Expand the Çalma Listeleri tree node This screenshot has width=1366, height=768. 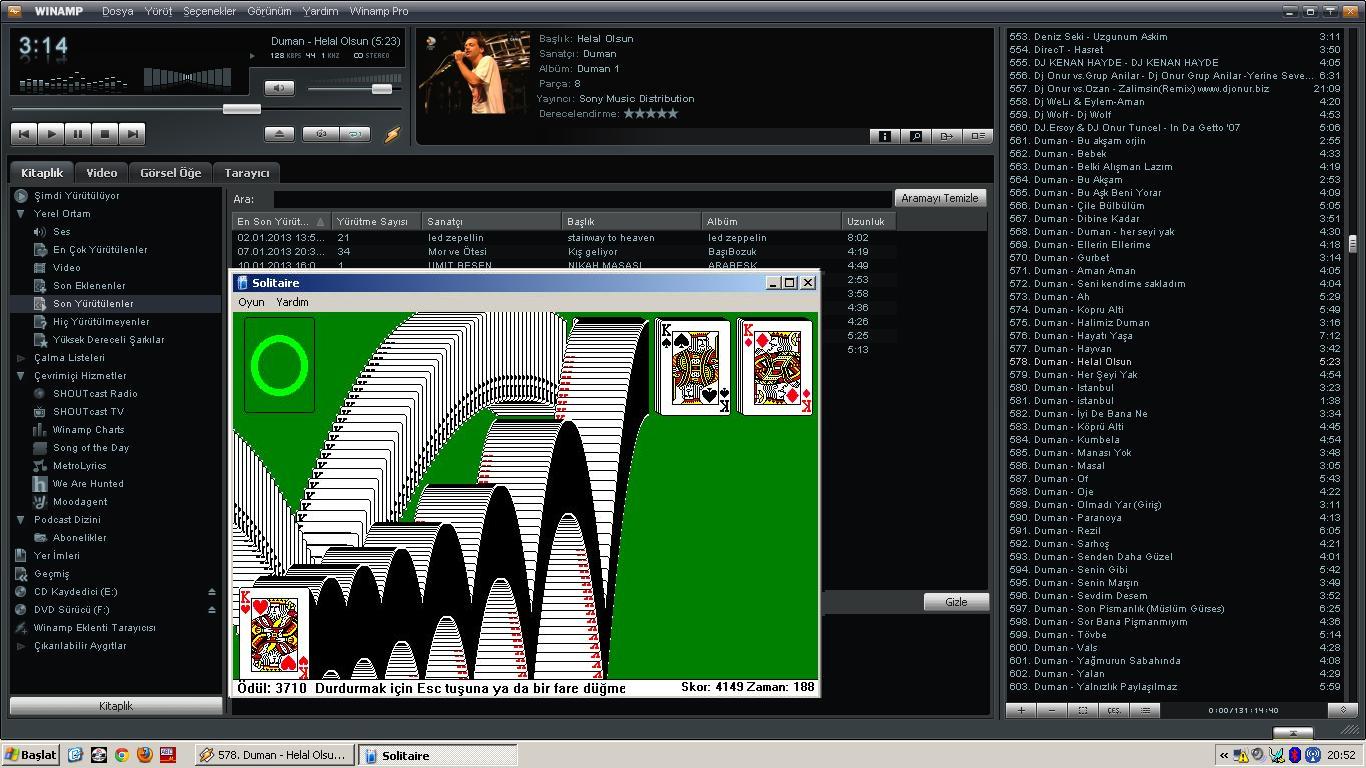pyautogui.click(x=21, y=358)
